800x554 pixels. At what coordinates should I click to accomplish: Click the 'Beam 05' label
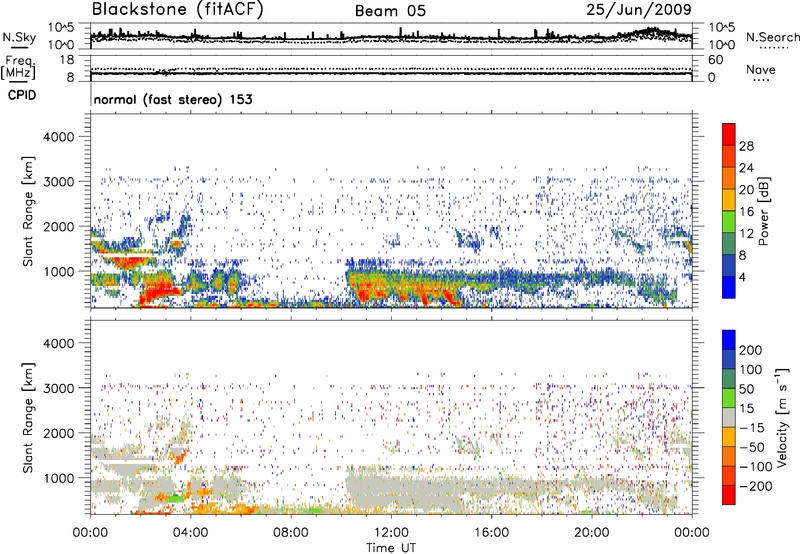390,11
